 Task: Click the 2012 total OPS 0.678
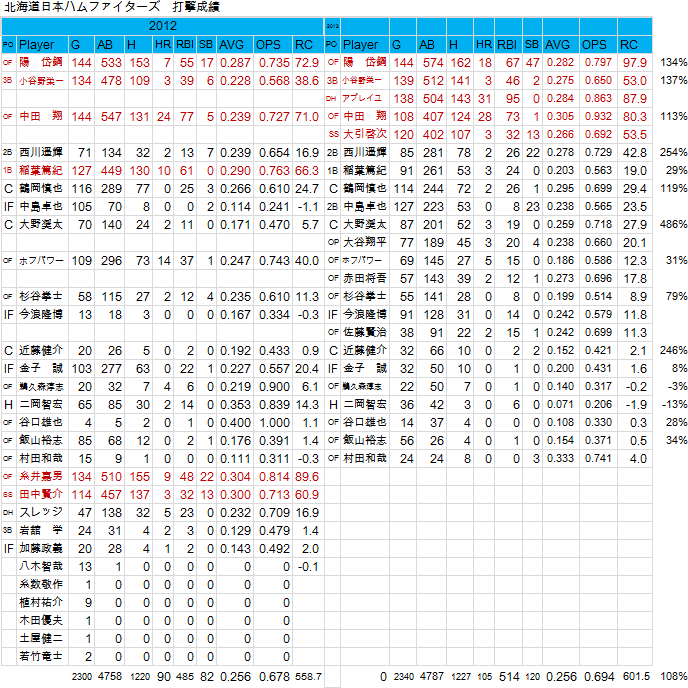click(x=274, y=677)
